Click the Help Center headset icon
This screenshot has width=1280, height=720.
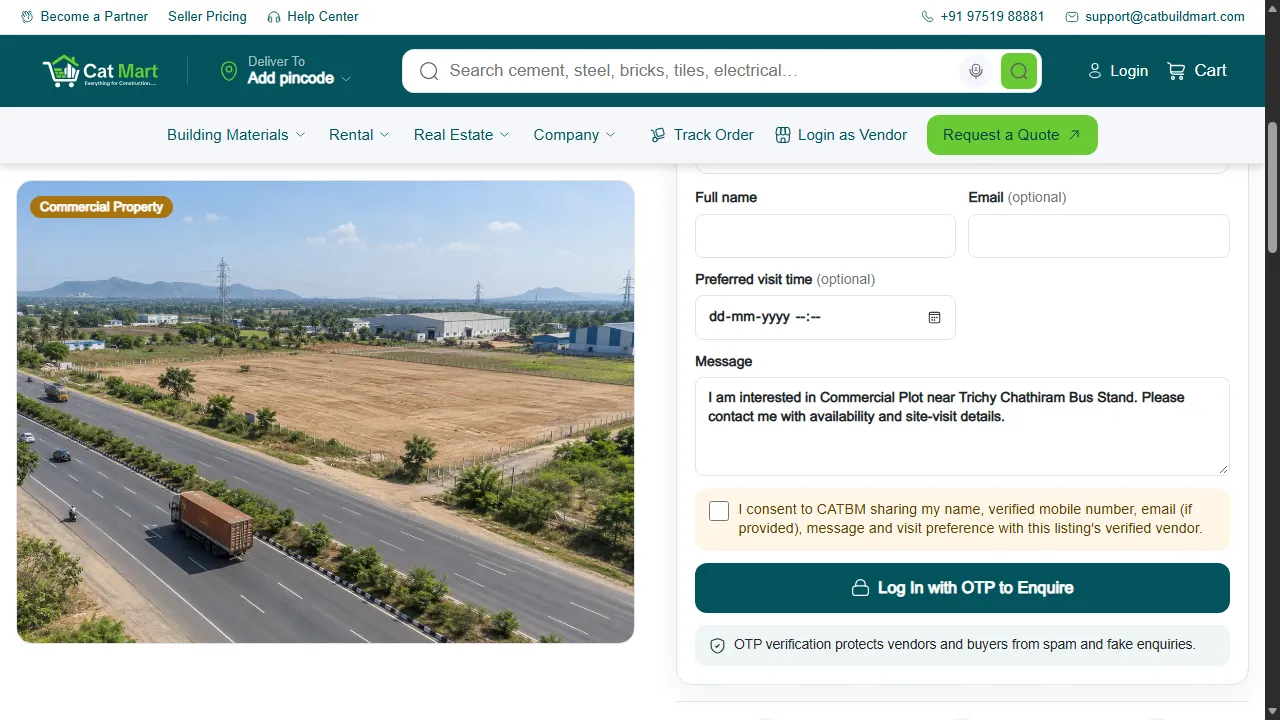coord(274,17)
